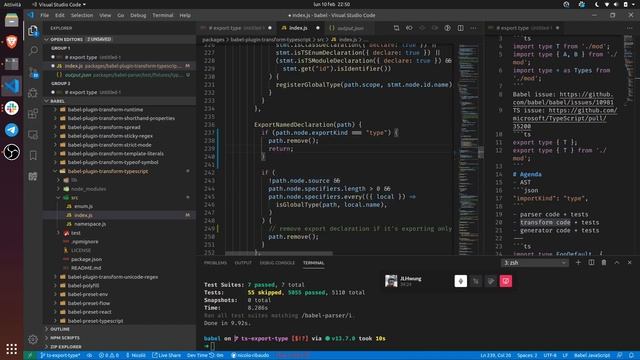Open Slack from the dock
Screen dimensions: 640x360
[11, 108]
